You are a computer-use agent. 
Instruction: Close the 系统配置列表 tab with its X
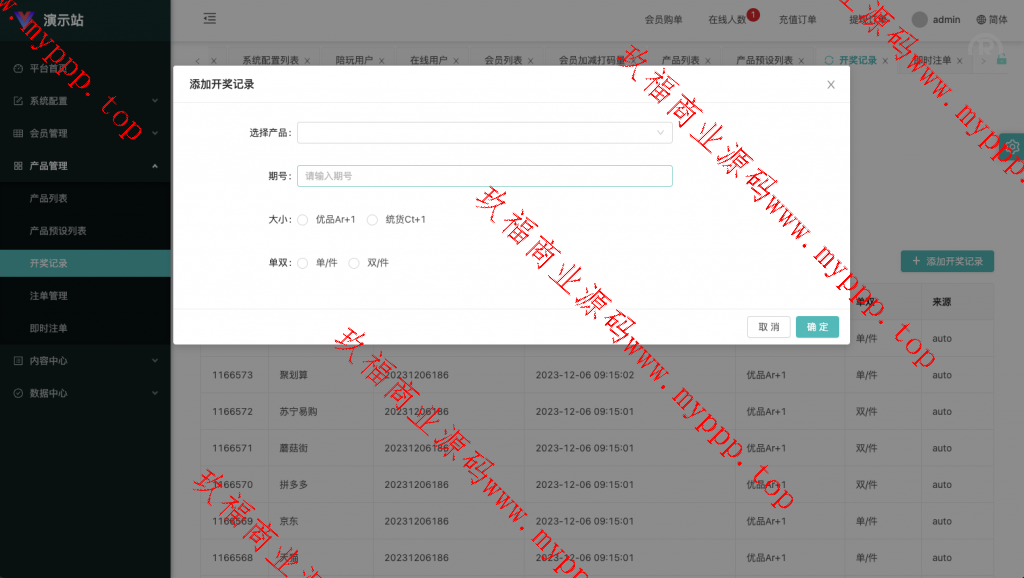click(307, 61)
